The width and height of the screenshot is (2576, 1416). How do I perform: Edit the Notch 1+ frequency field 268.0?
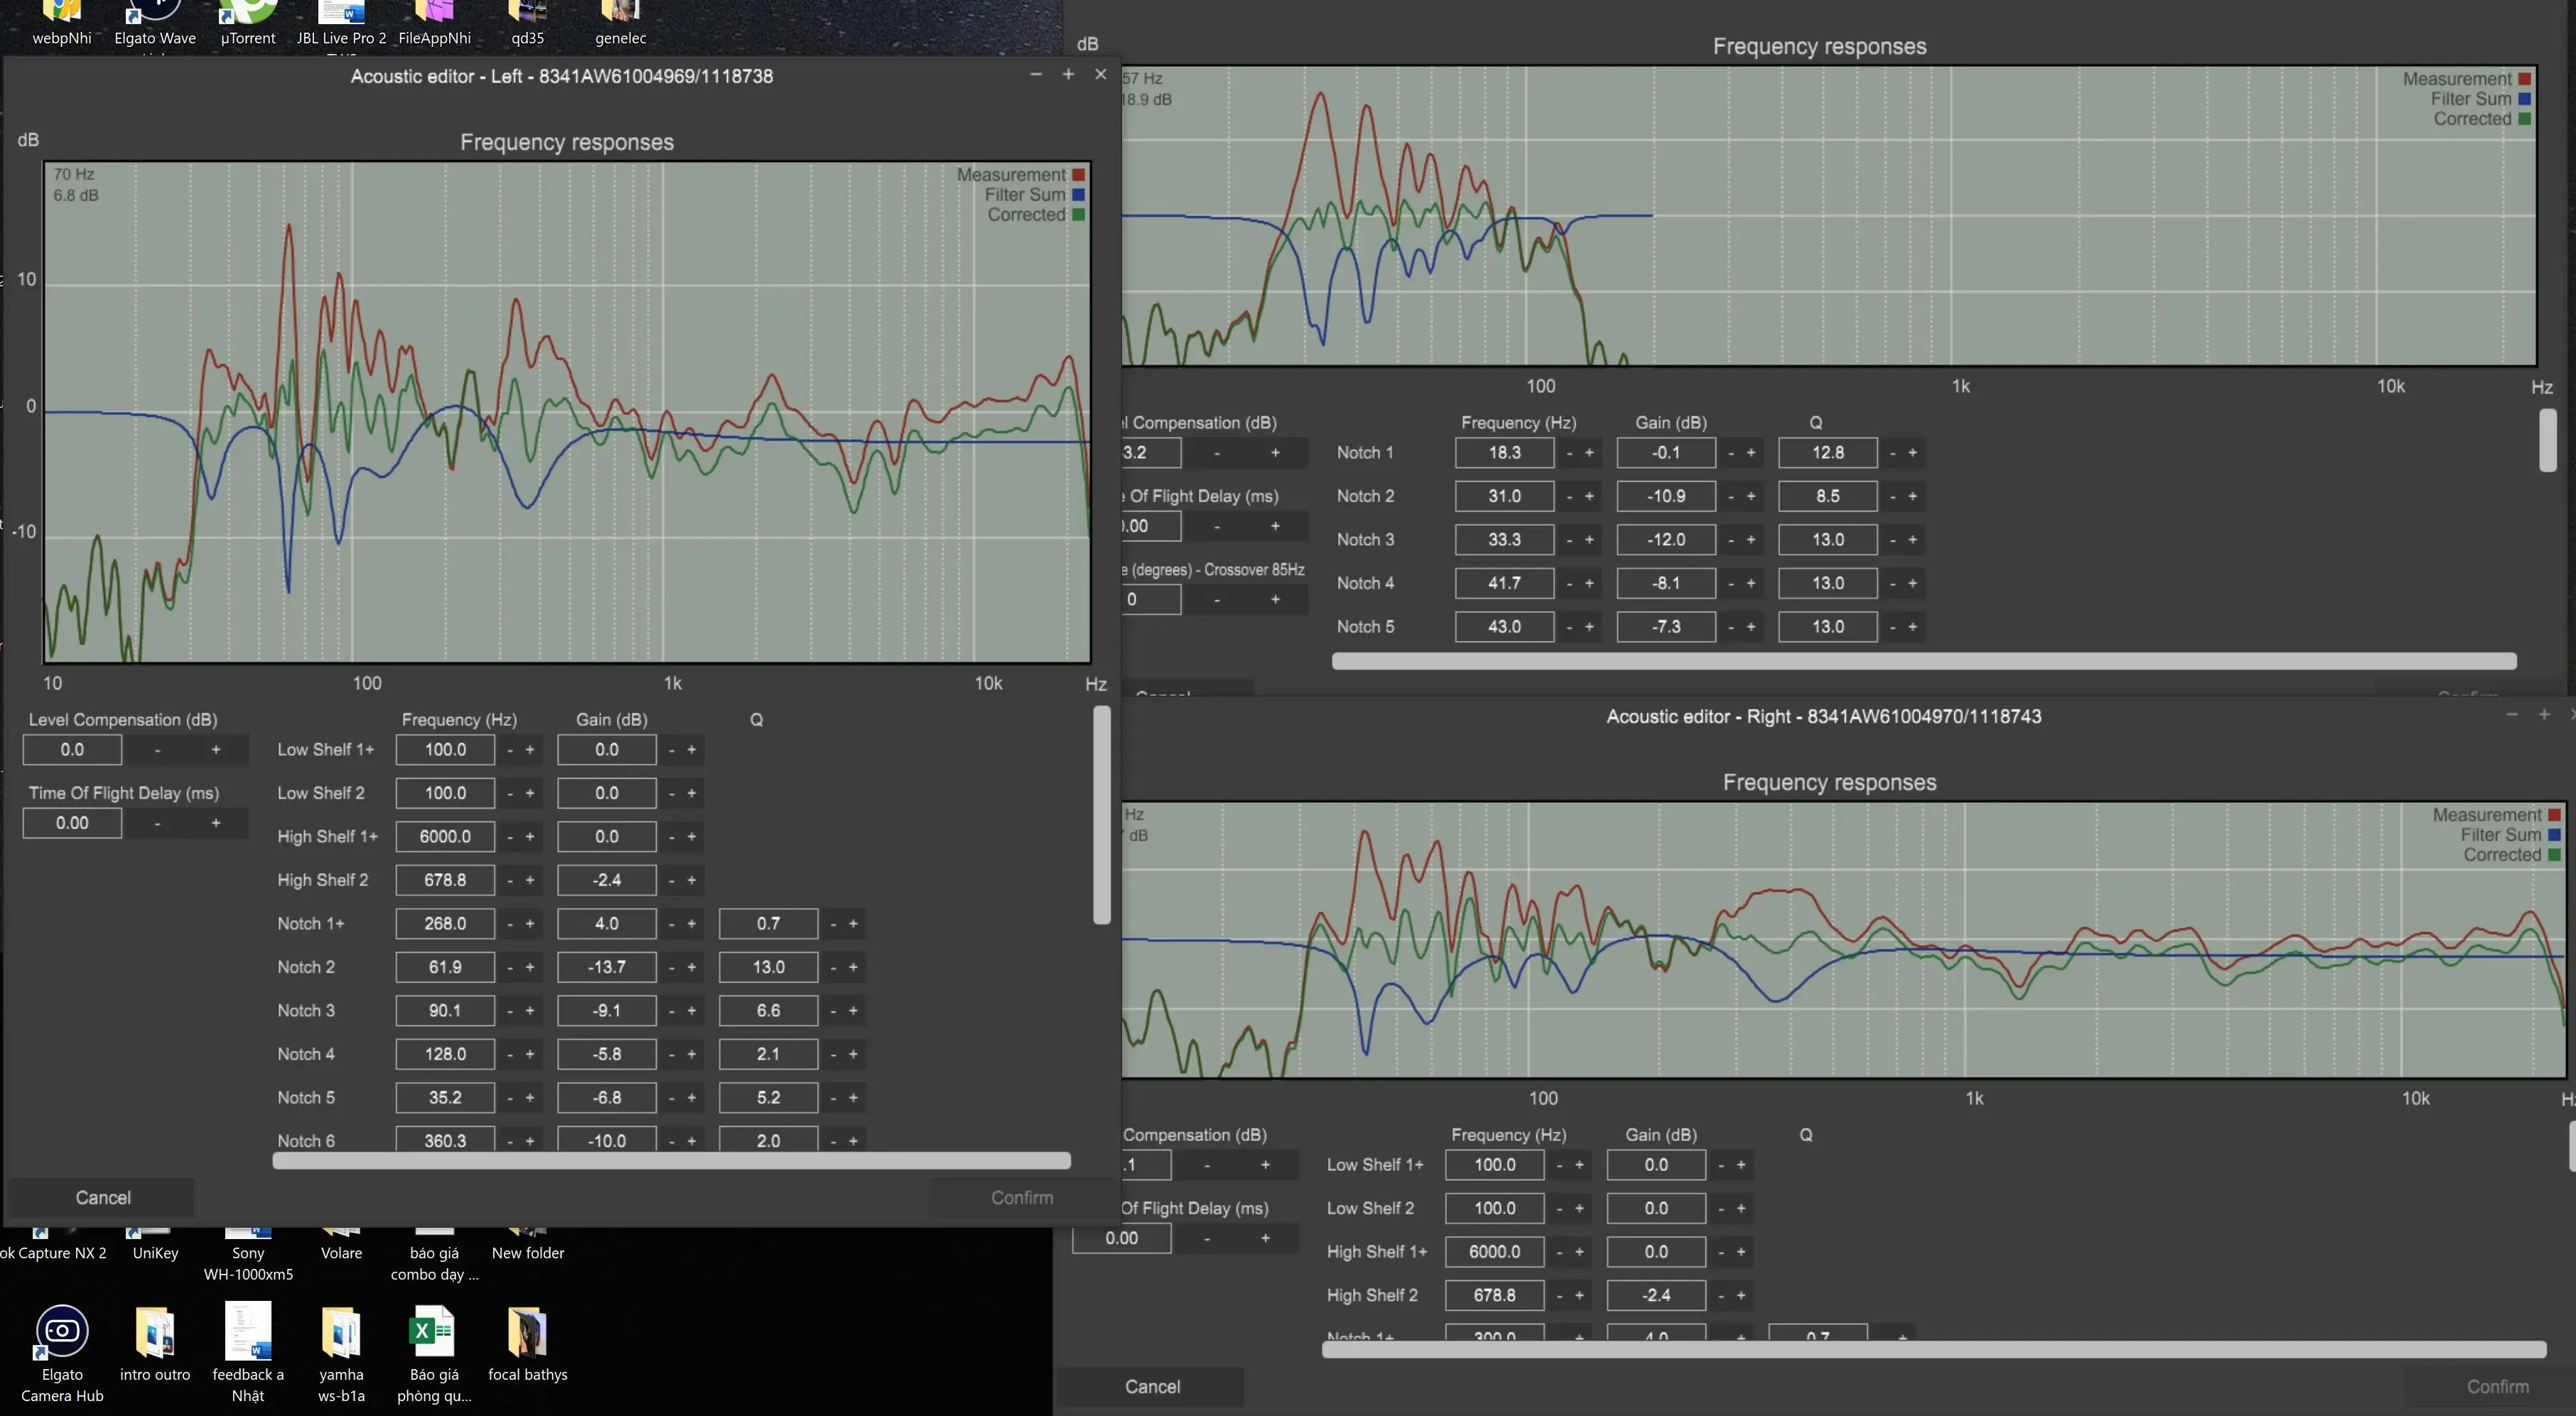(x=445, y=923)
